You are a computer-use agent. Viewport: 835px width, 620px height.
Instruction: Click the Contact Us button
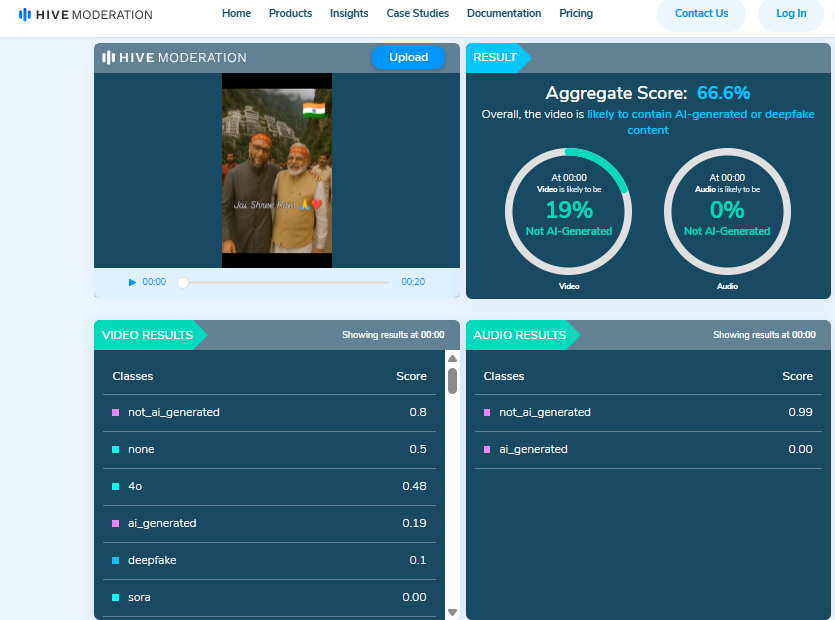(x=701, y=14)
